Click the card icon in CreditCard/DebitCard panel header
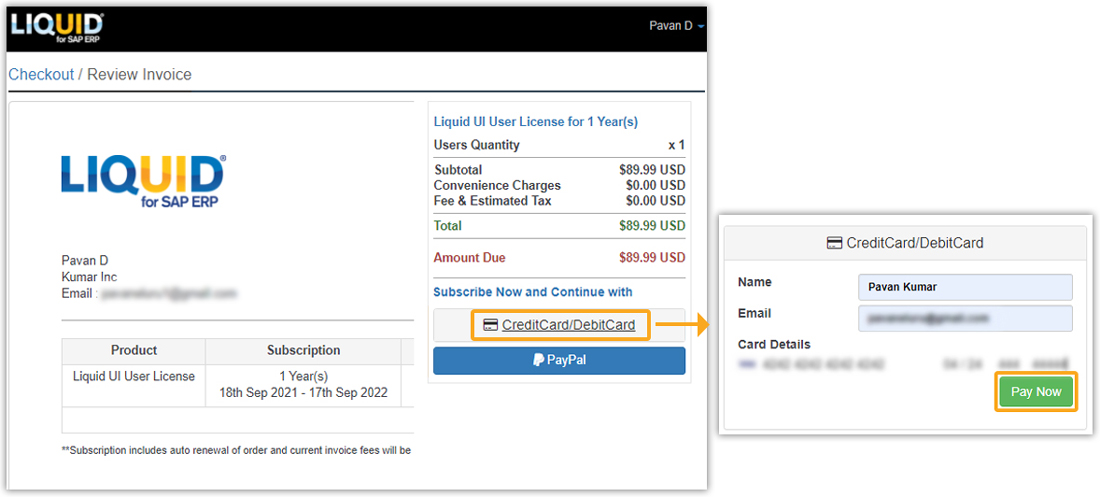This screenshot has height=497, width=1100. 834,244
